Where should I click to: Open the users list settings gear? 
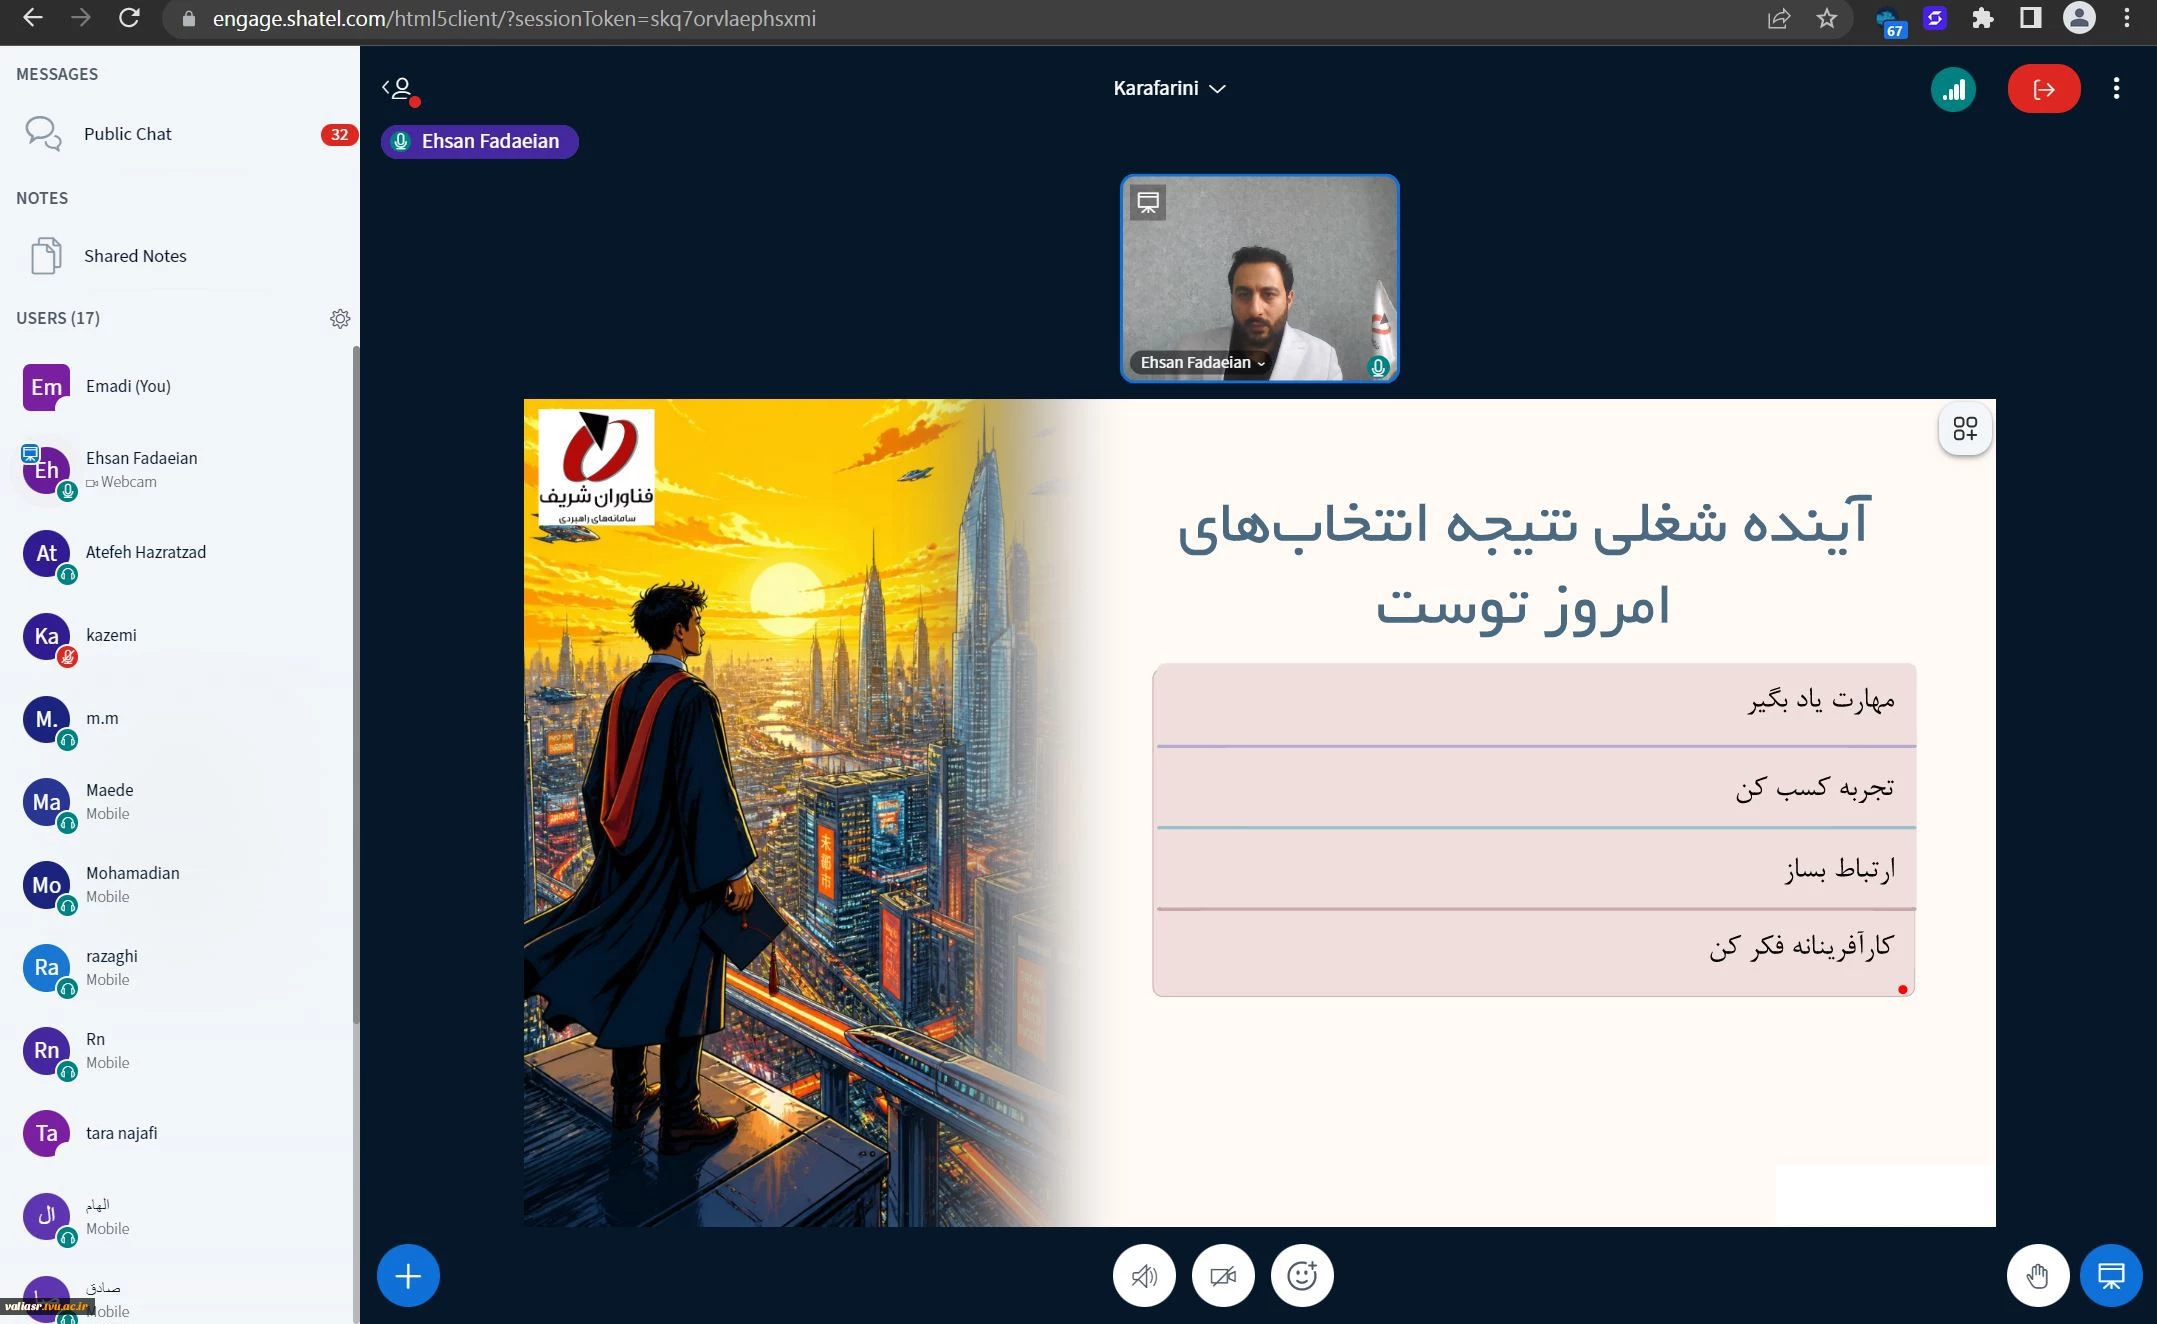pyautogui.click(x=340, y=319)
